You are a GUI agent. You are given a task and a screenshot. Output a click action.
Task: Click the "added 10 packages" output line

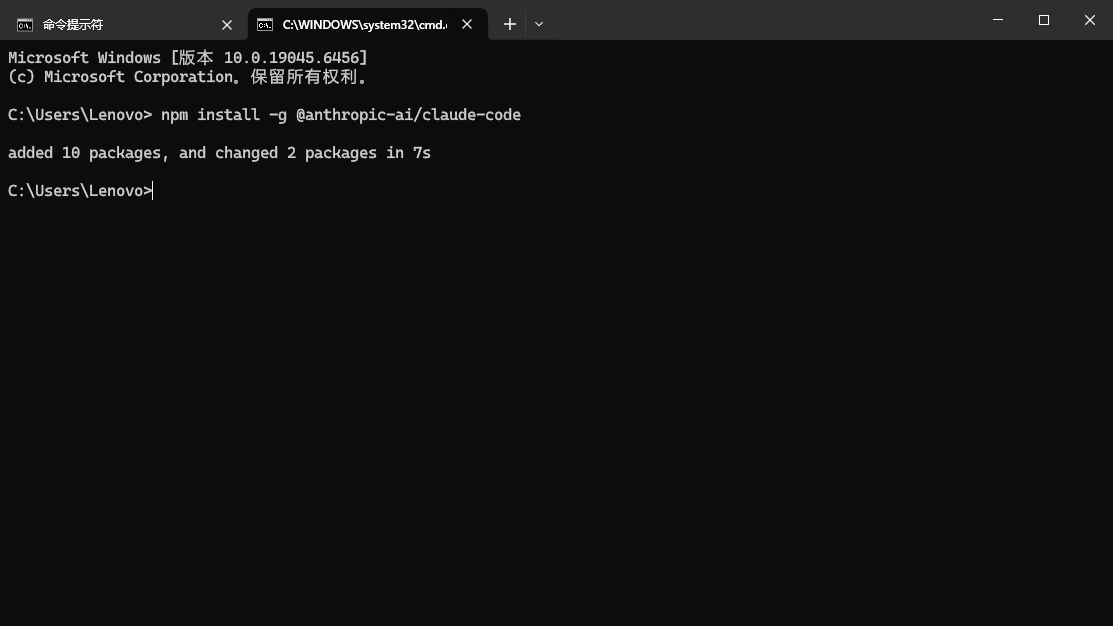pos(219,153)
